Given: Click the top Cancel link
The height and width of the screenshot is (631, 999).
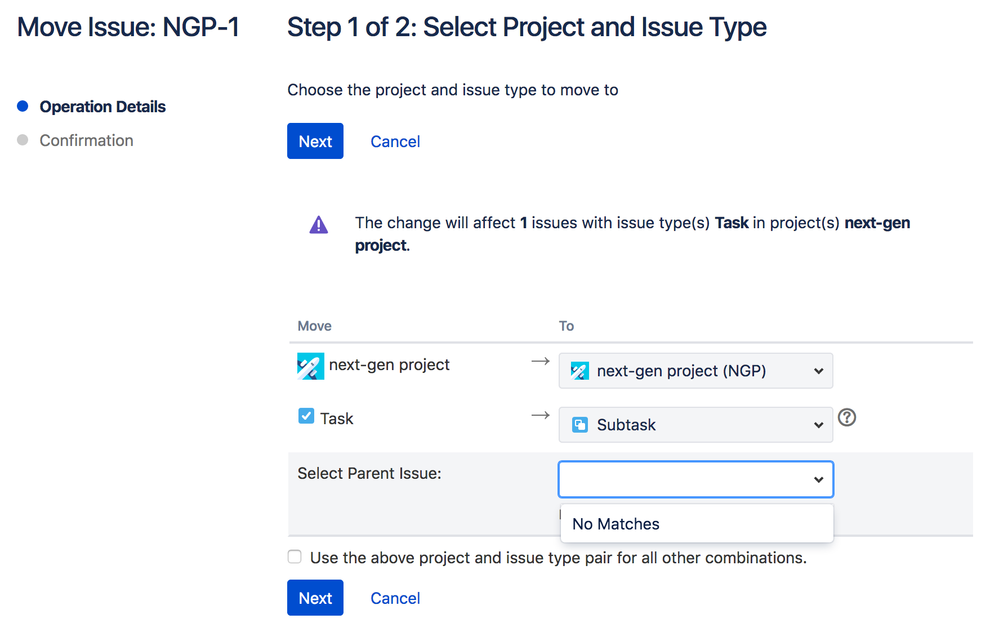Looking at the screenshot, I should pyautogui.click(x=395, y=142).
